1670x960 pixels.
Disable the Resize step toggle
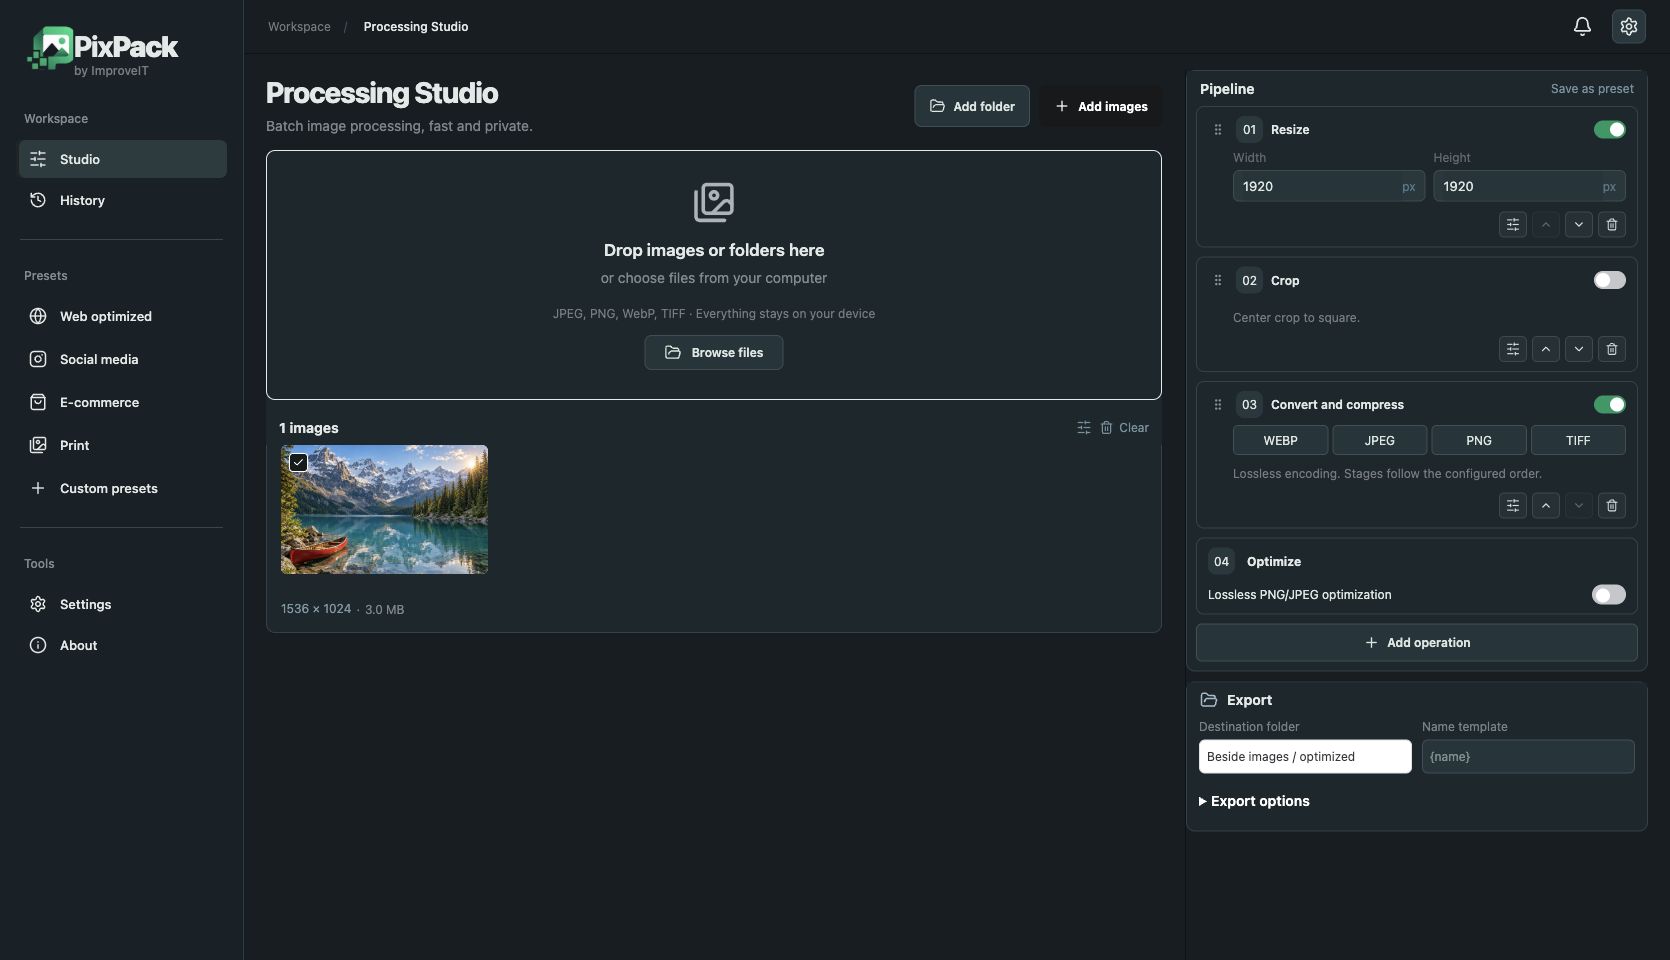[1610, 130]
